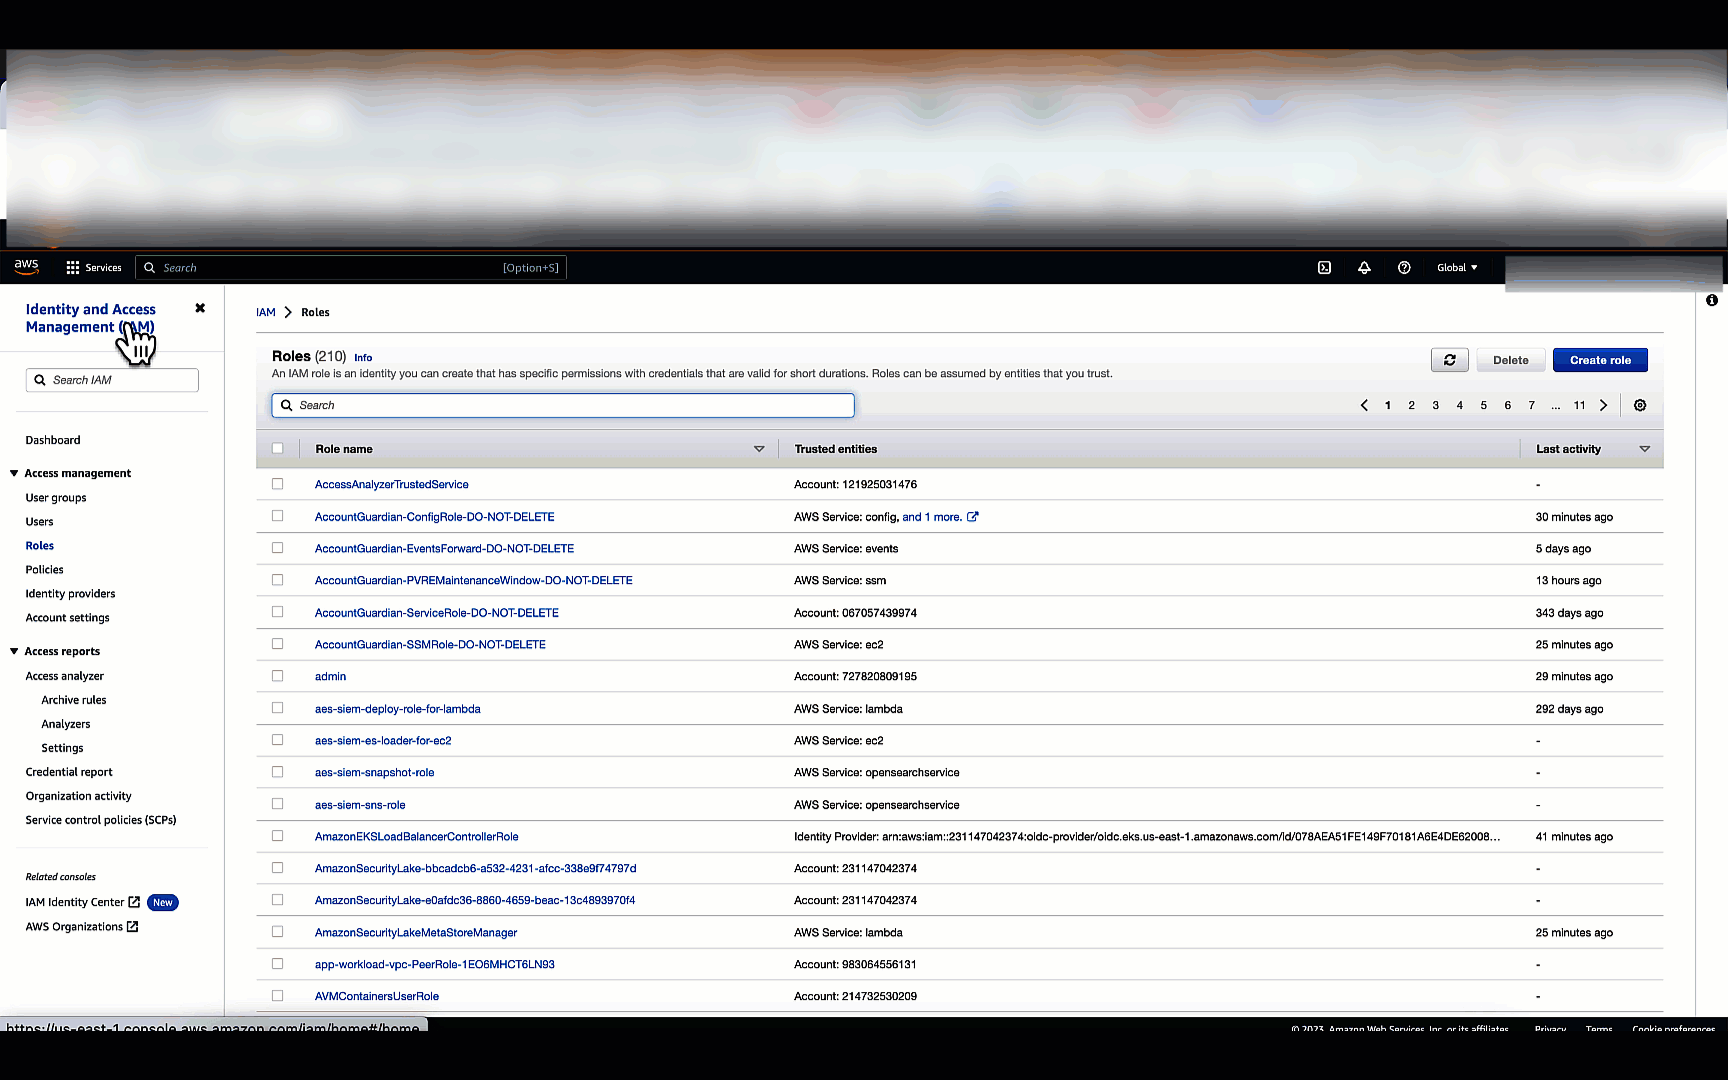Open Access analyzer in the sidebar
Image resolution: width=1728 pixels, height=1080 pixels.
pos(65,676)
